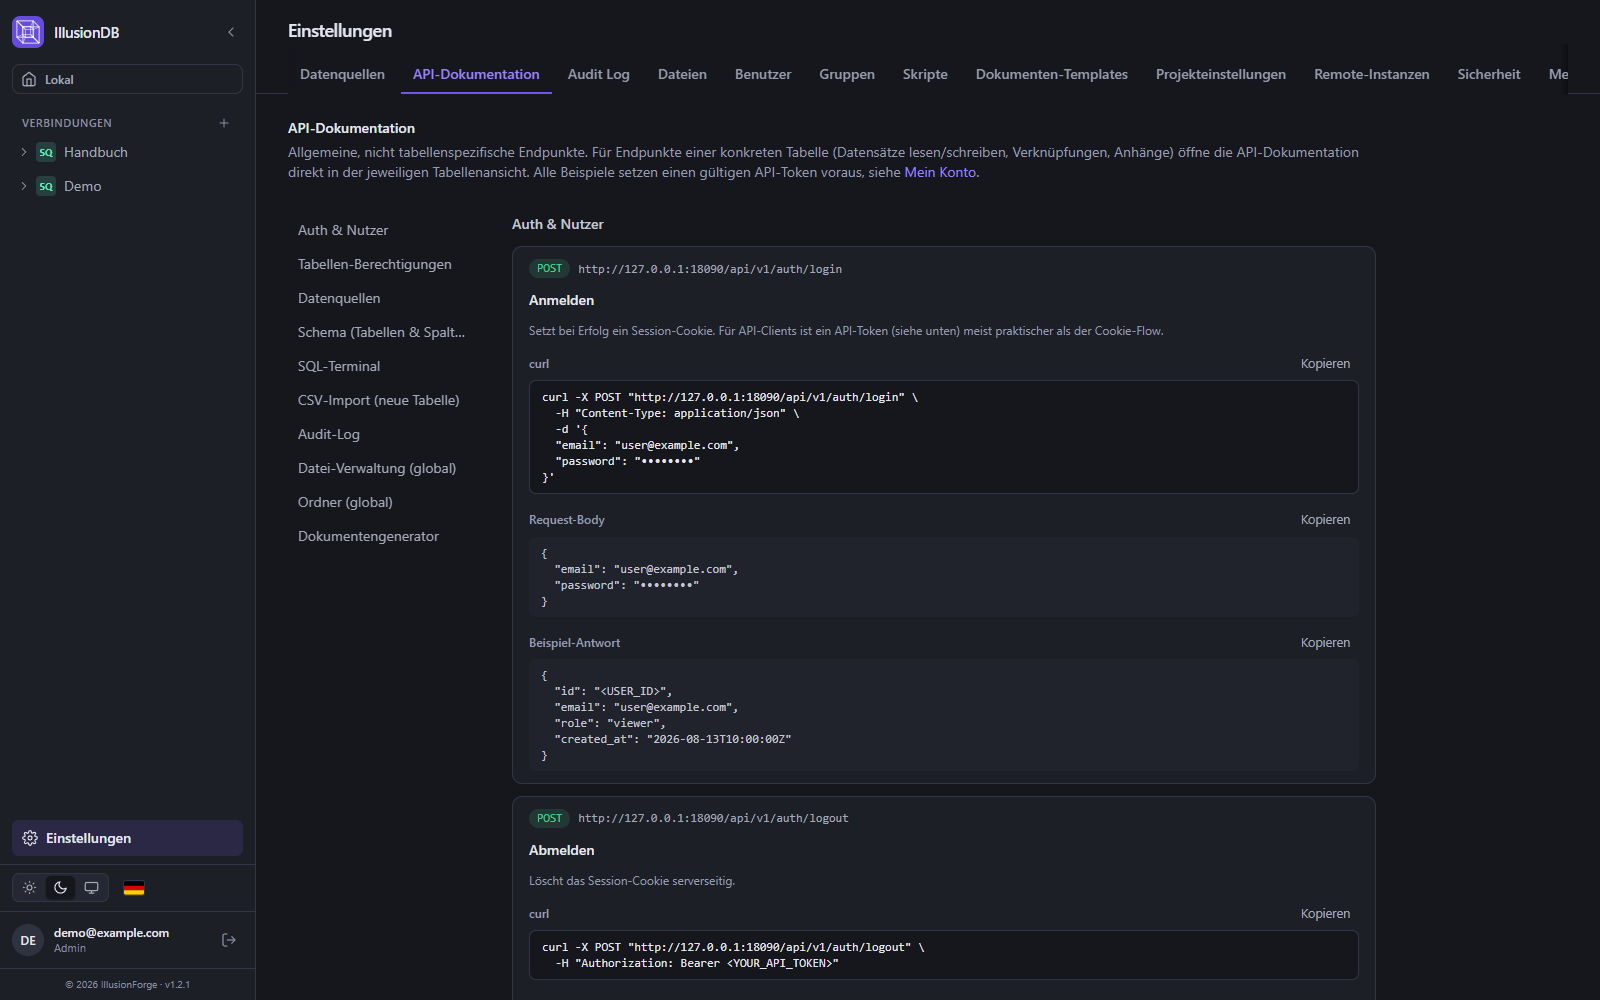Switch to dark theme moon icon
This screenshot has height=1000, width=1600.
click(x=61, y=888)
